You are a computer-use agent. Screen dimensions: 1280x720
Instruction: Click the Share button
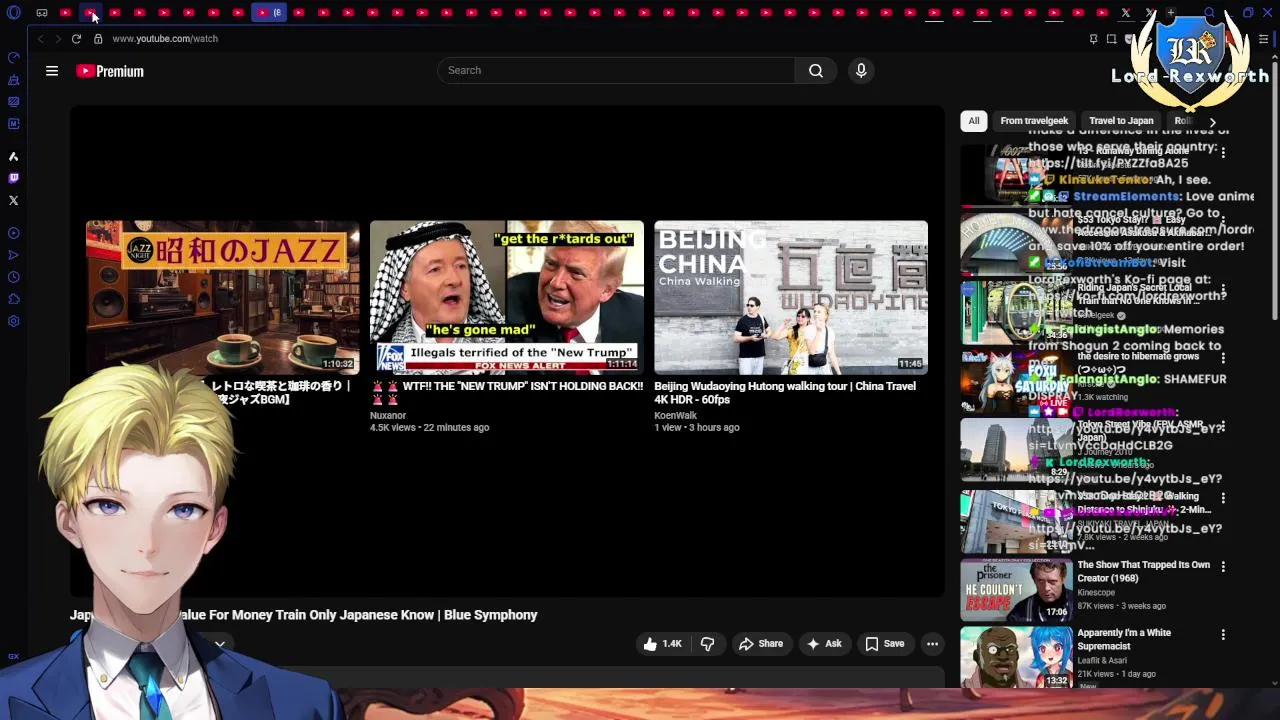[760, 644]
